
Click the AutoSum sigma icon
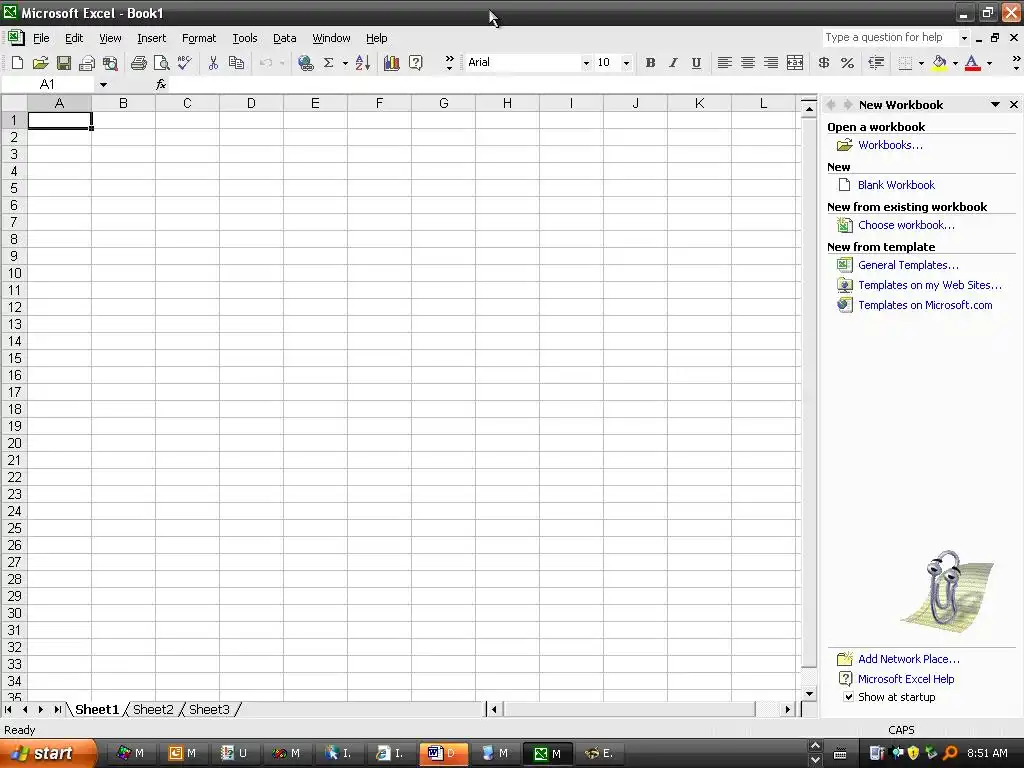point(328,63)
